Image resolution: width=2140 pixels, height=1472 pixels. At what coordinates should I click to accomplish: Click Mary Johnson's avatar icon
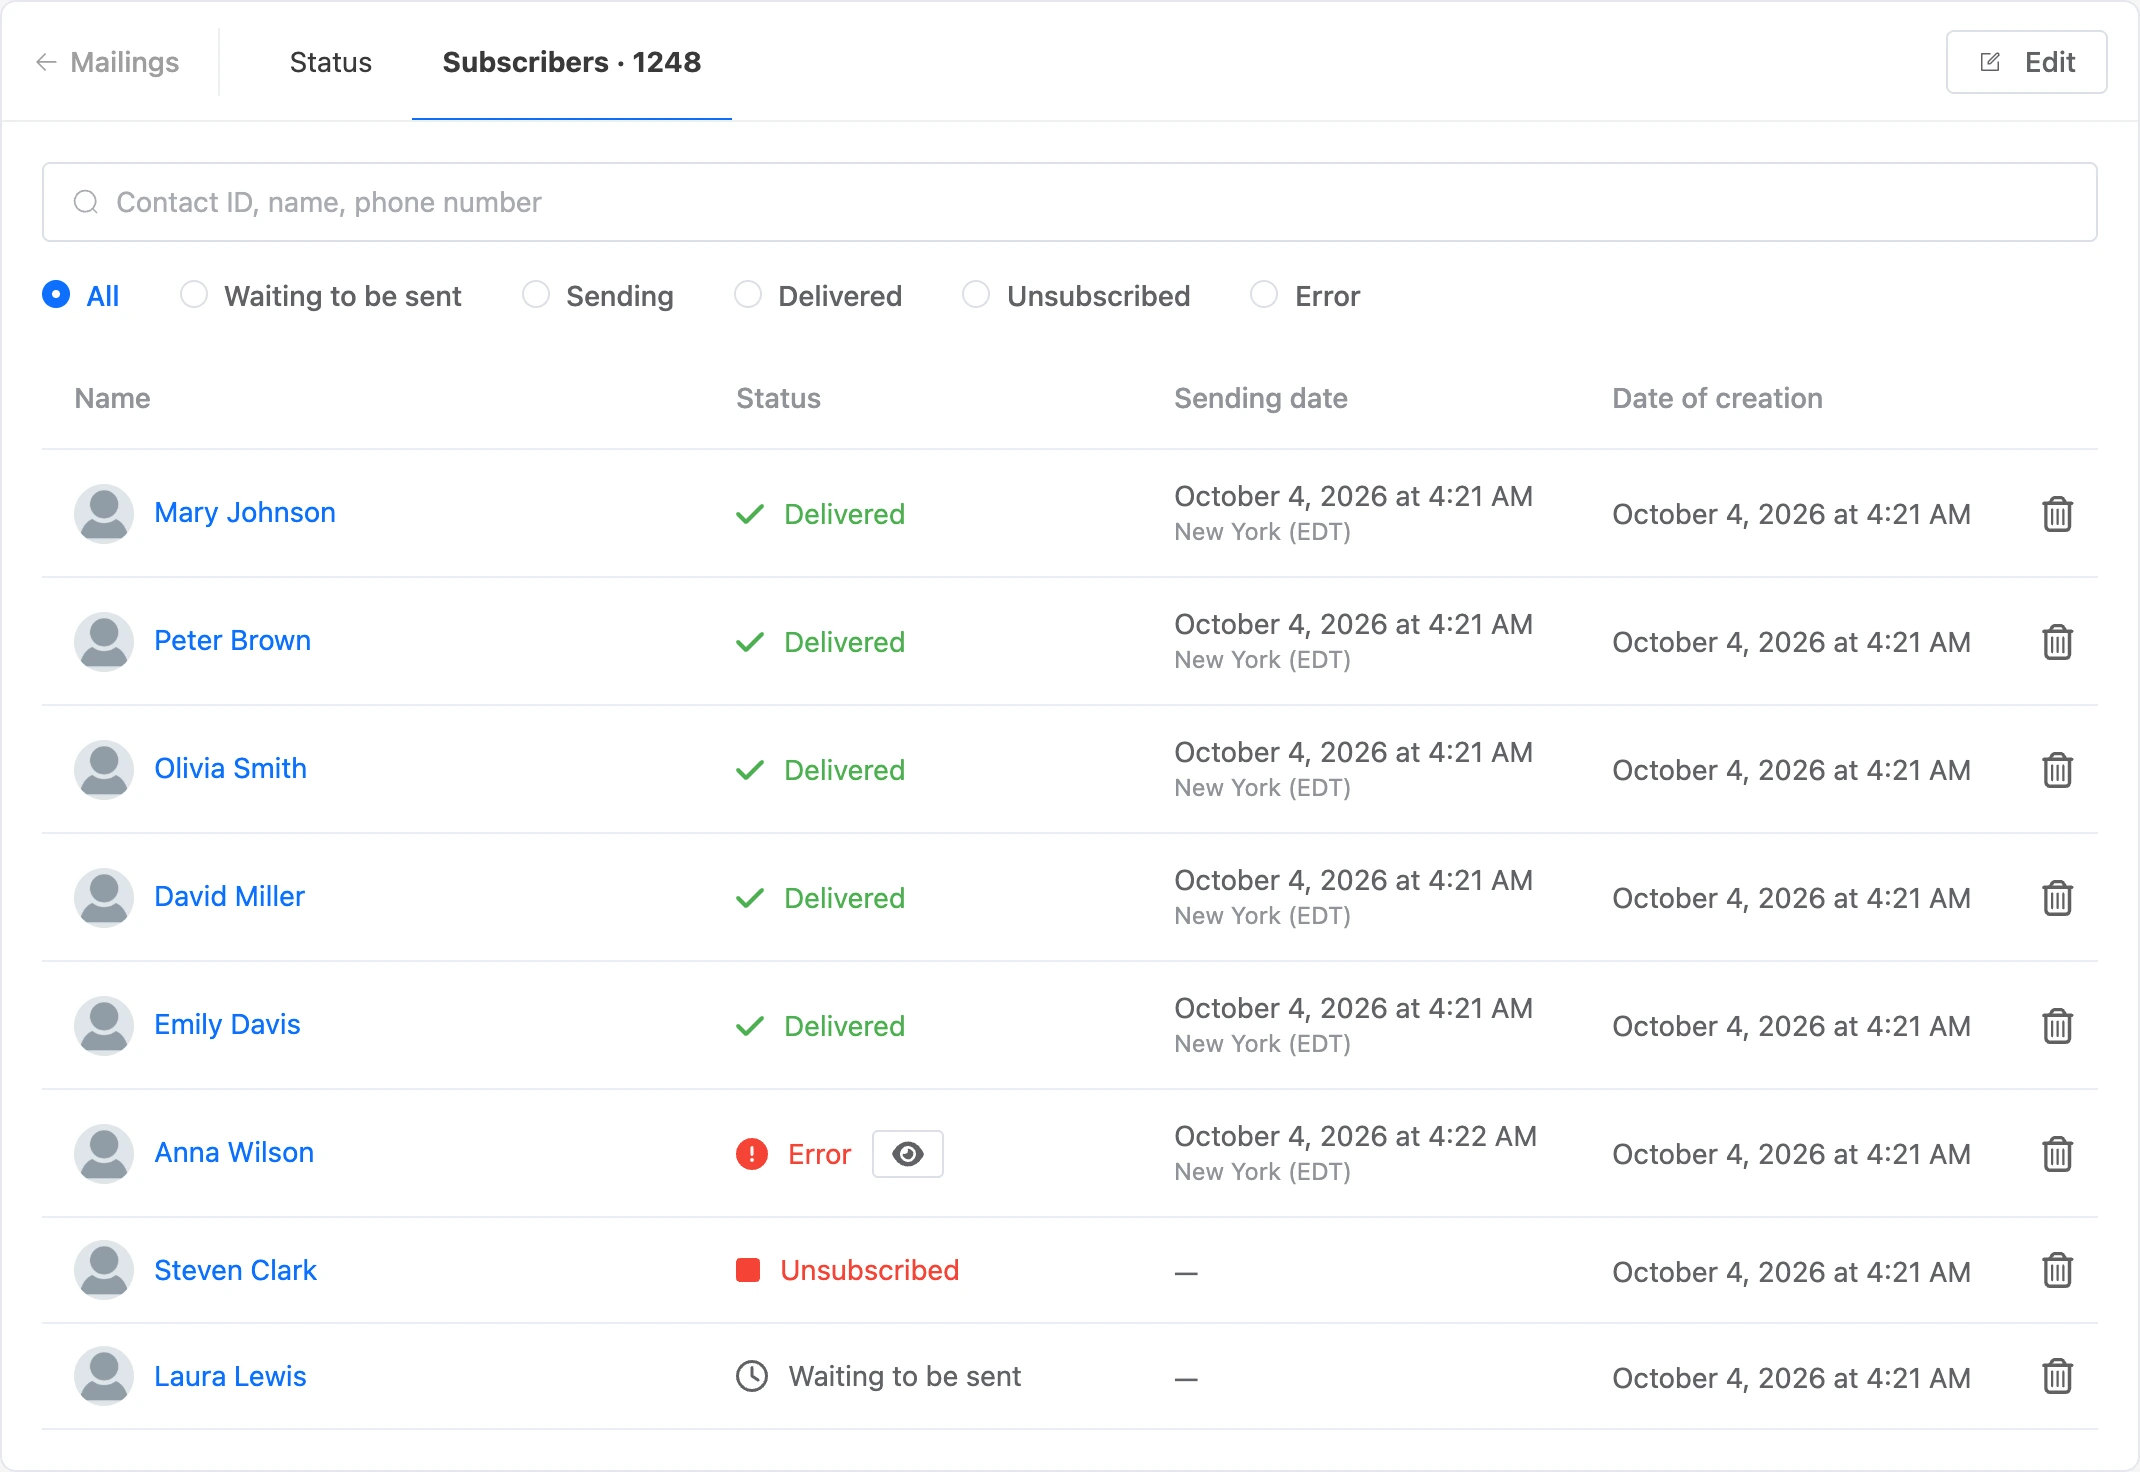coord(104,514)
